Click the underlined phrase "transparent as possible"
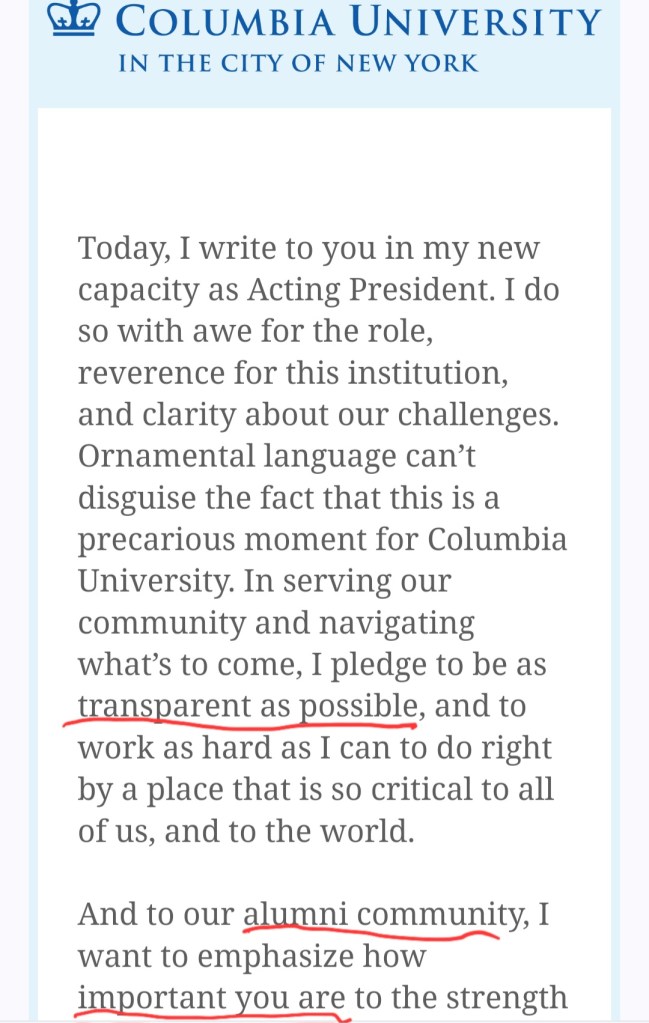The height and width of the screenshot is (1023, 649). [x=248, y=706]
